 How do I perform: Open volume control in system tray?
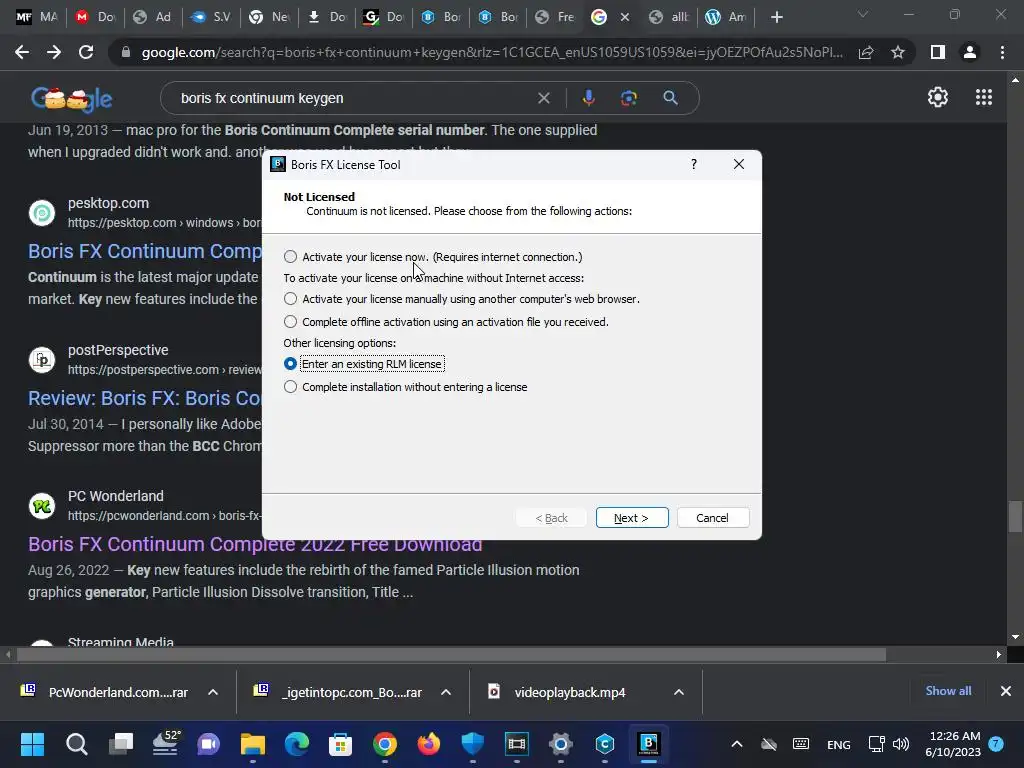point(901,744)
